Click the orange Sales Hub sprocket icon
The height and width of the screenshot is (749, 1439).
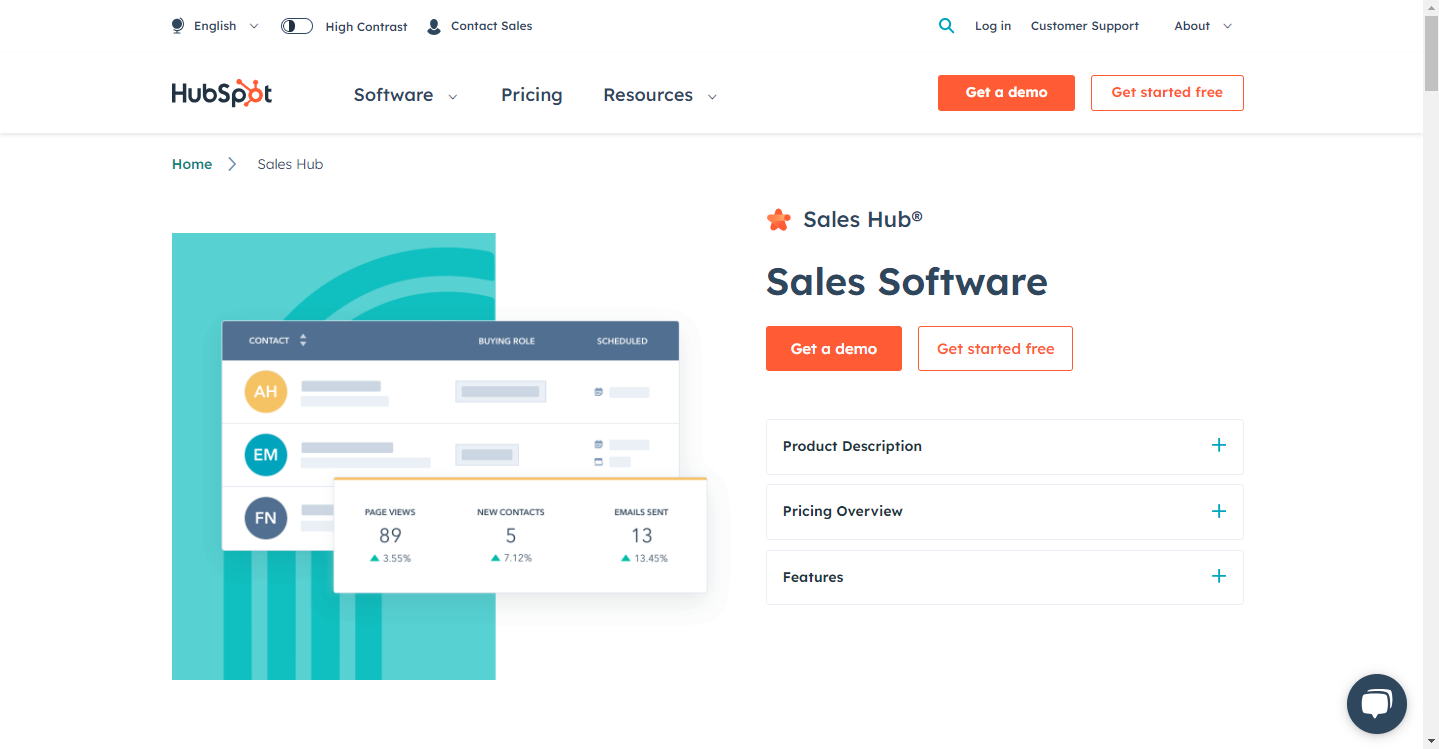point(778,220)
